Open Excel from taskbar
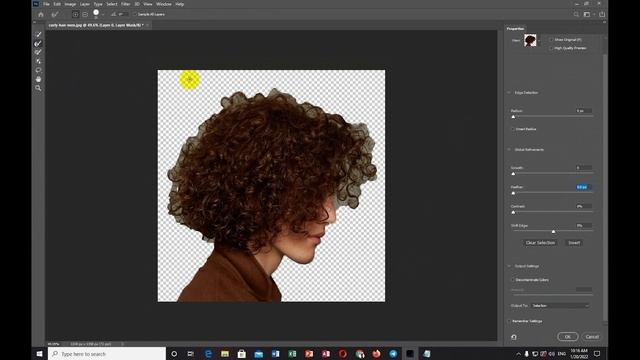 [292, 353]
